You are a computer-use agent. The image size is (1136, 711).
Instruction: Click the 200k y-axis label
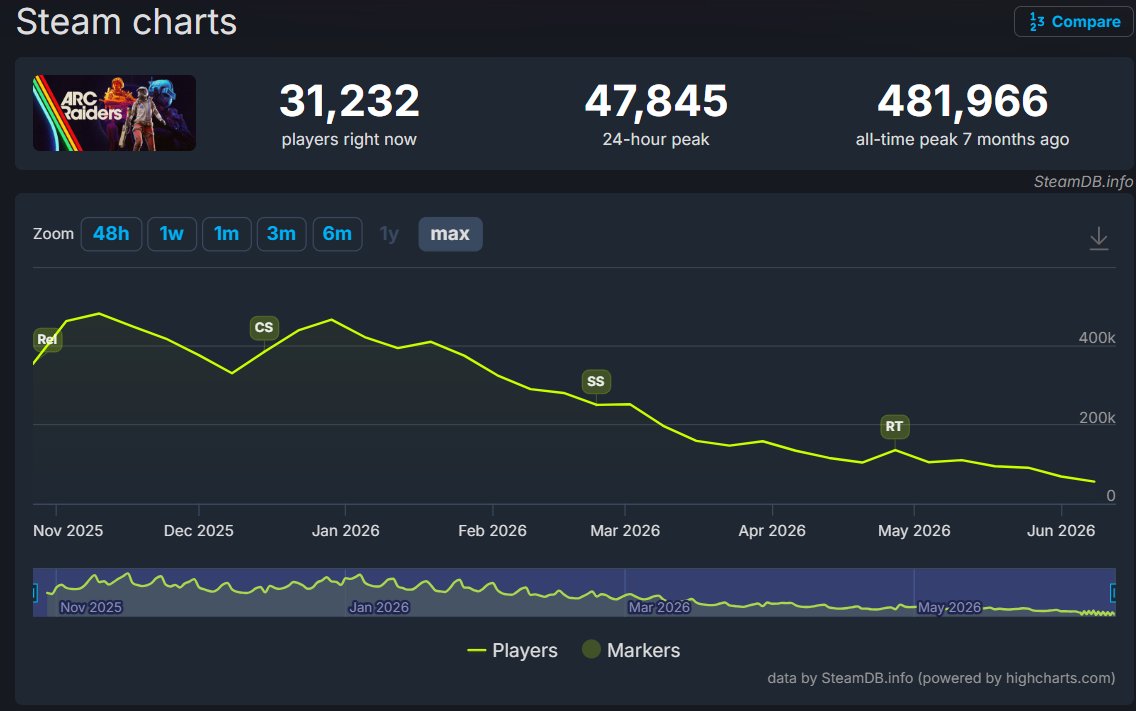pos(1097,417)
